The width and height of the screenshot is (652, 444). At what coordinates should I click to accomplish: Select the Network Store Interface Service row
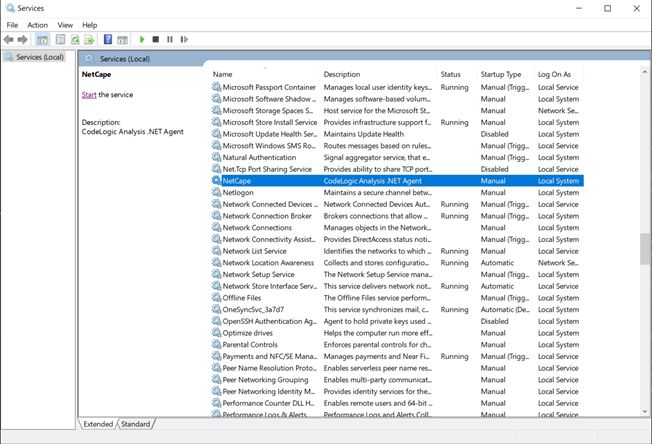tap(397, 286)
